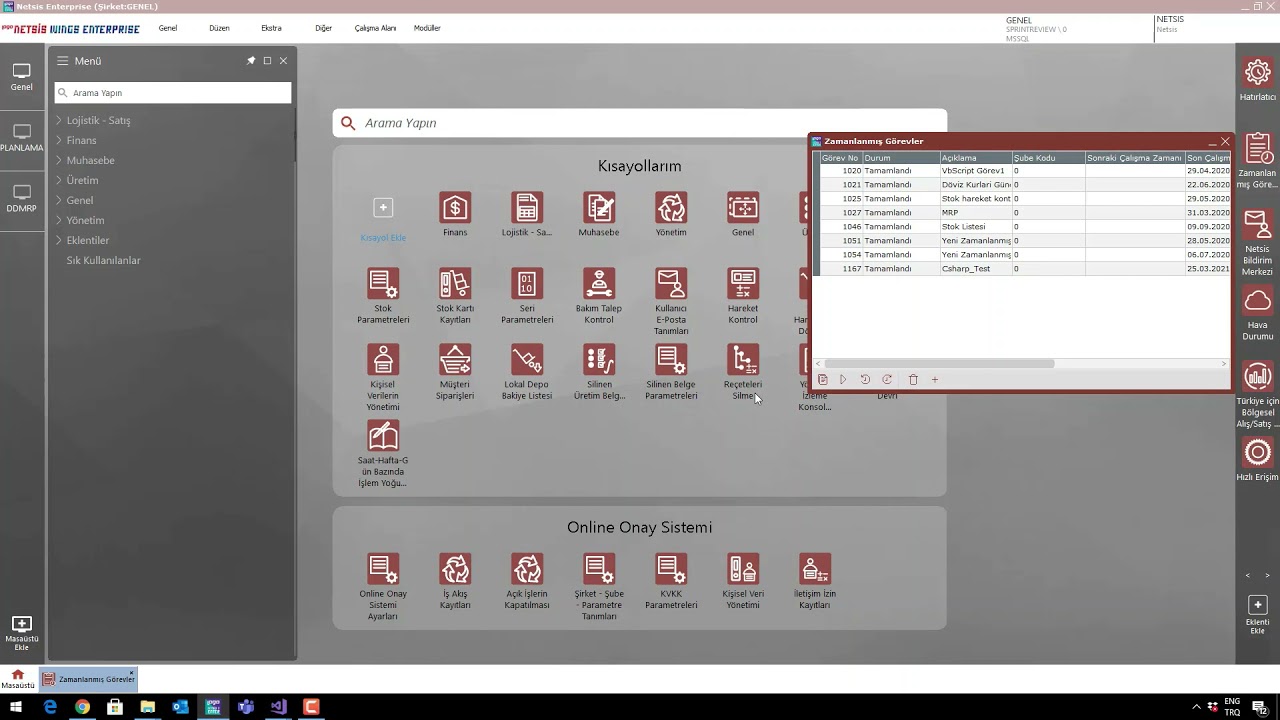This screenshot has height=720, width=1280.
Task: Open the Düzen menu
Action: click(x=219, y=28)
